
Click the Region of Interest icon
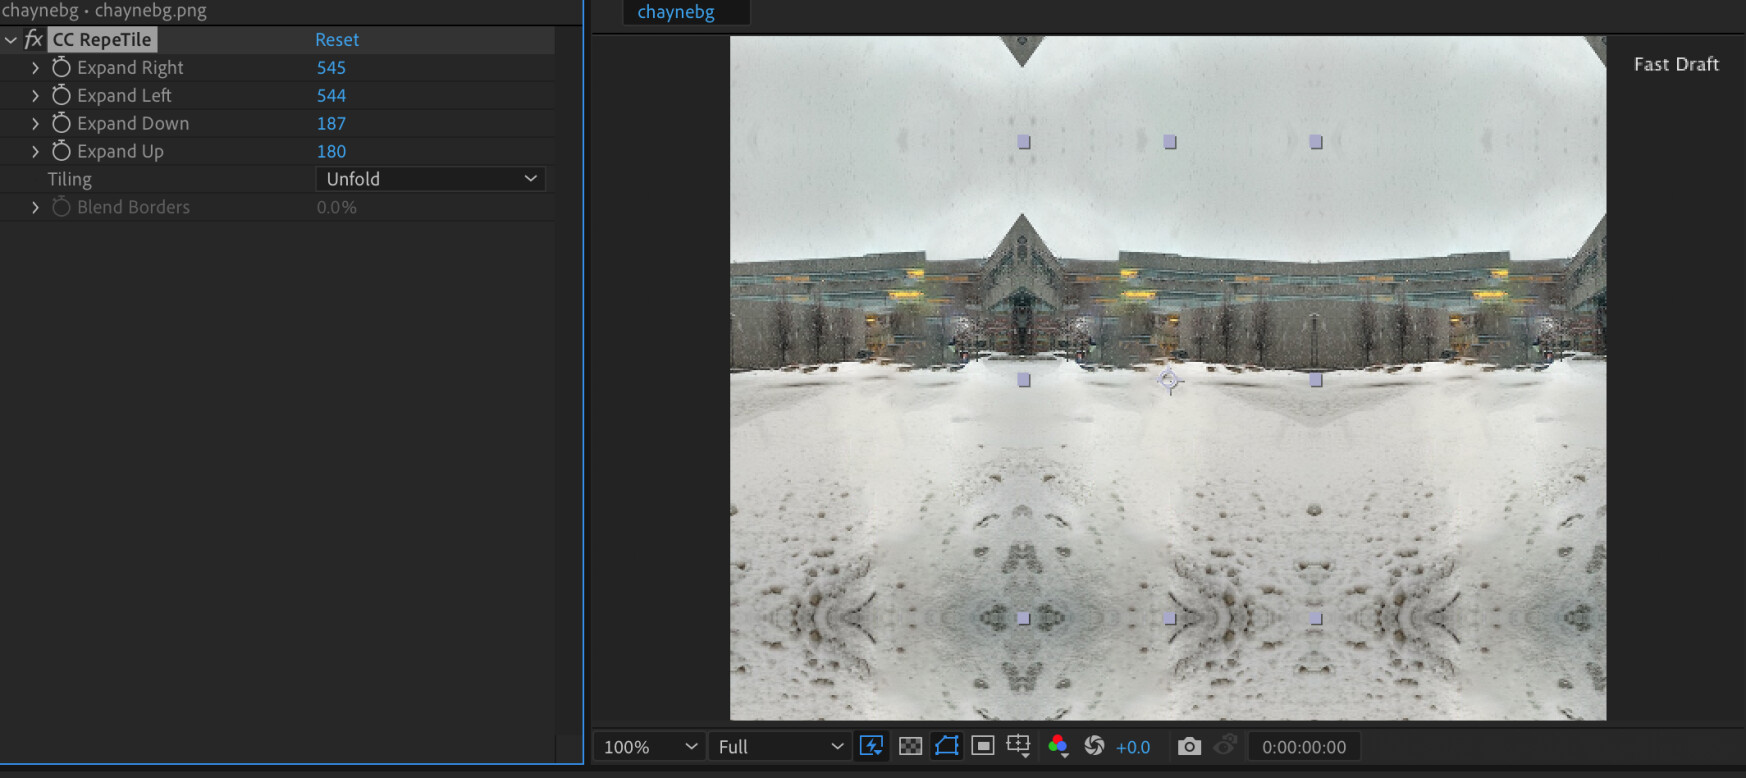click(983, 746)
